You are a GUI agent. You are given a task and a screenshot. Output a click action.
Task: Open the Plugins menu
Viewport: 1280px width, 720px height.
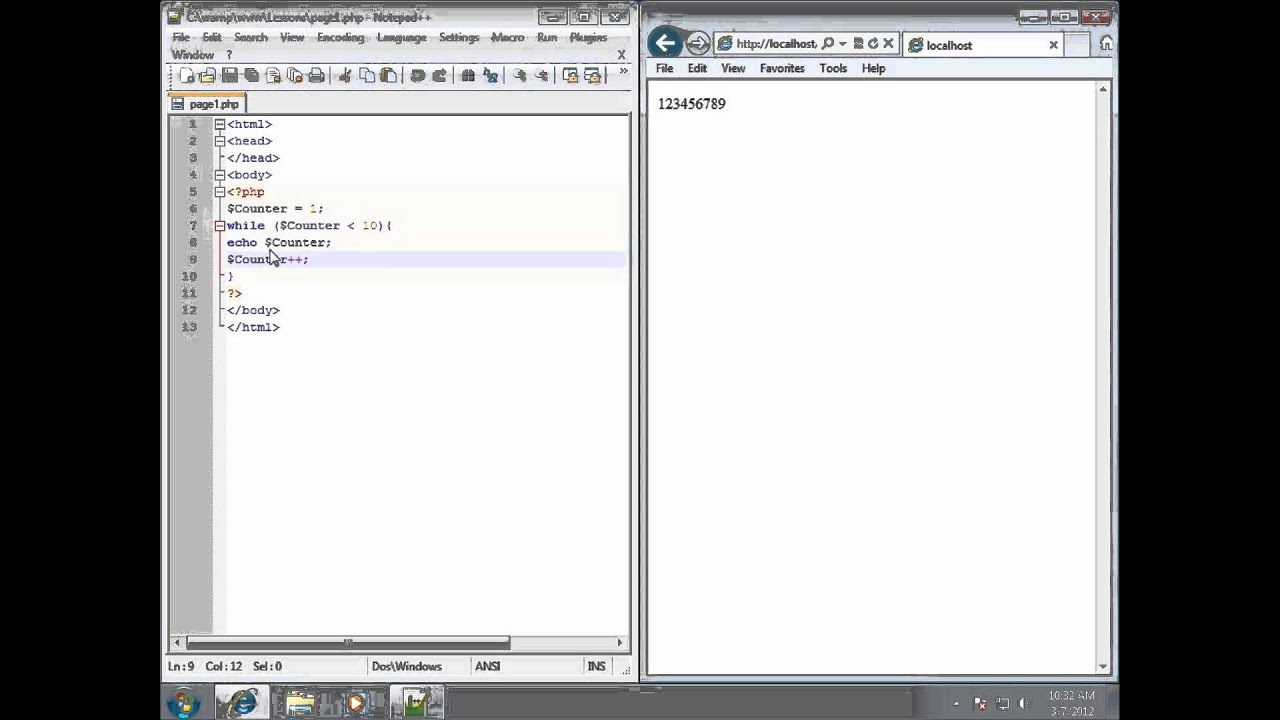588,37
